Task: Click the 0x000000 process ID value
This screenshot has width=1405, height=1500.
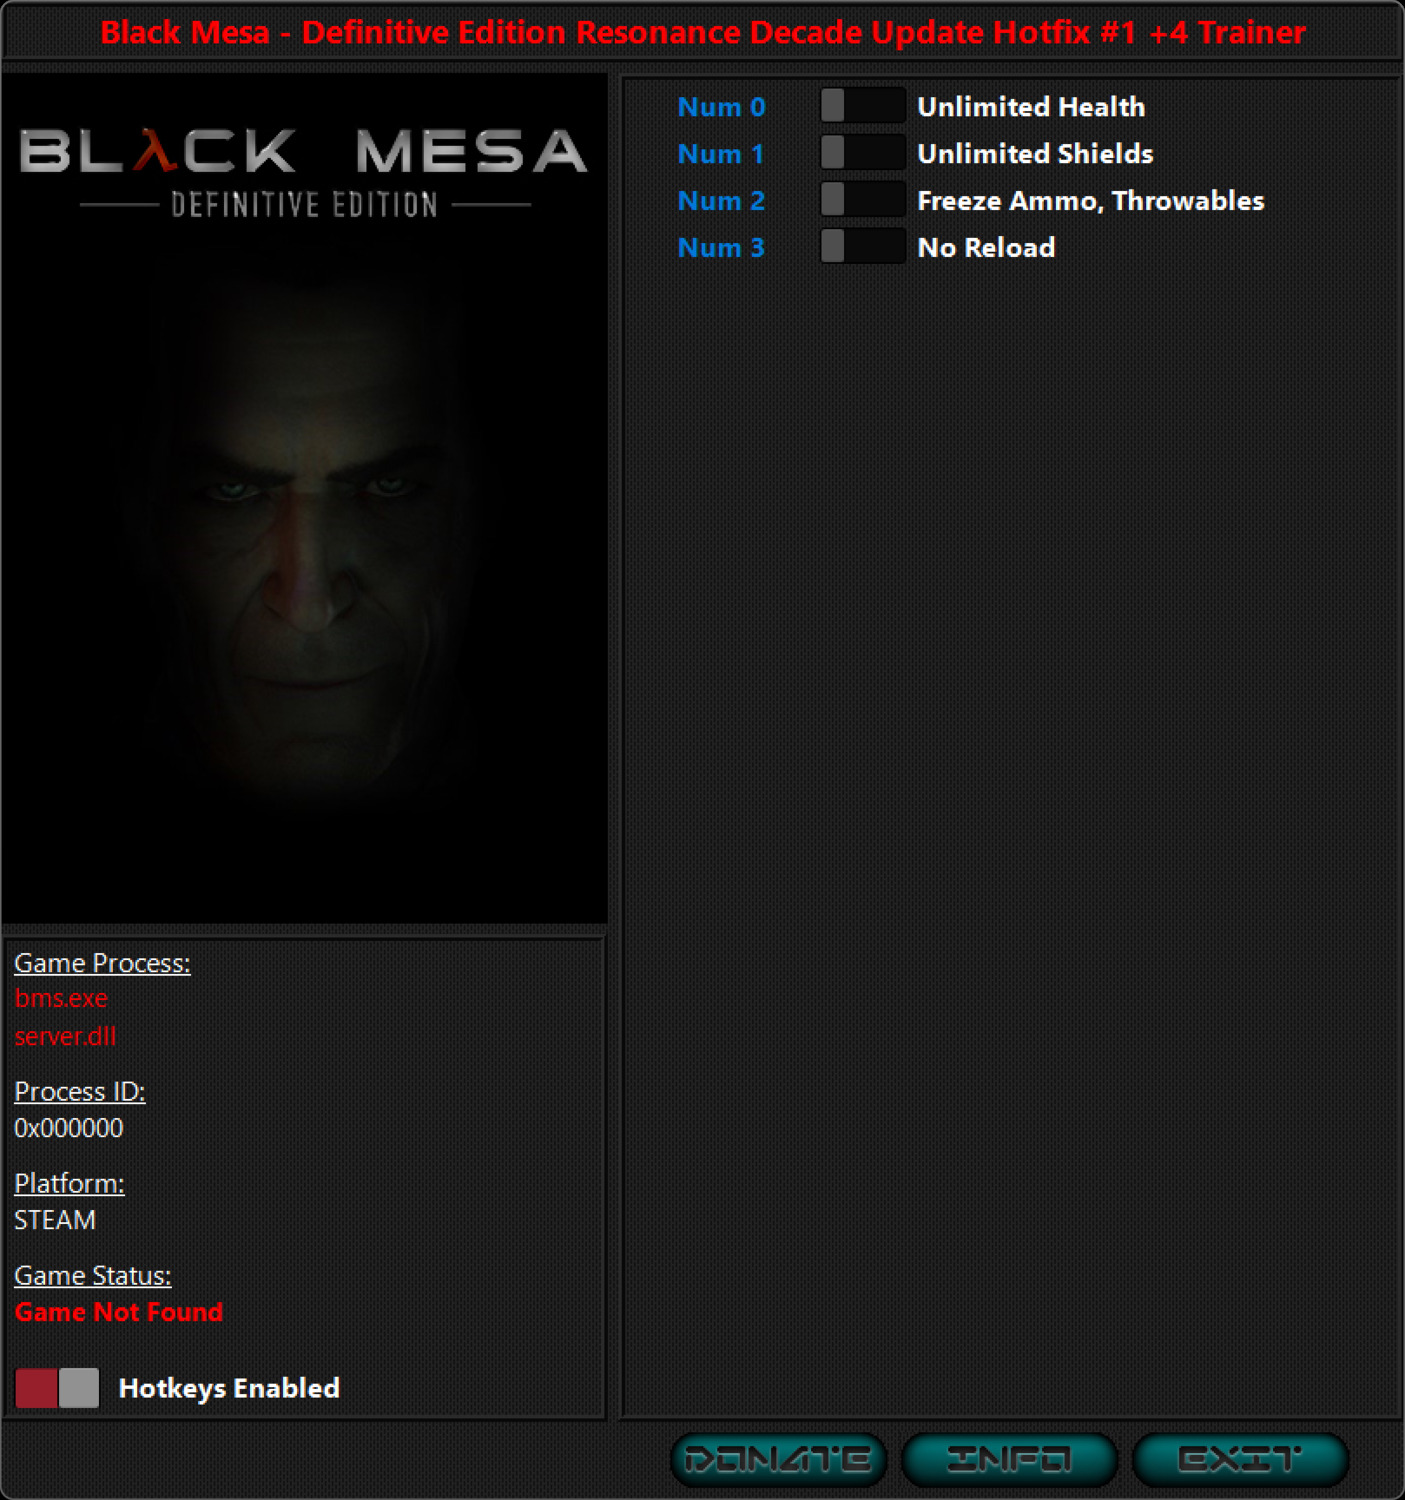Action: tap(69, 1128)
